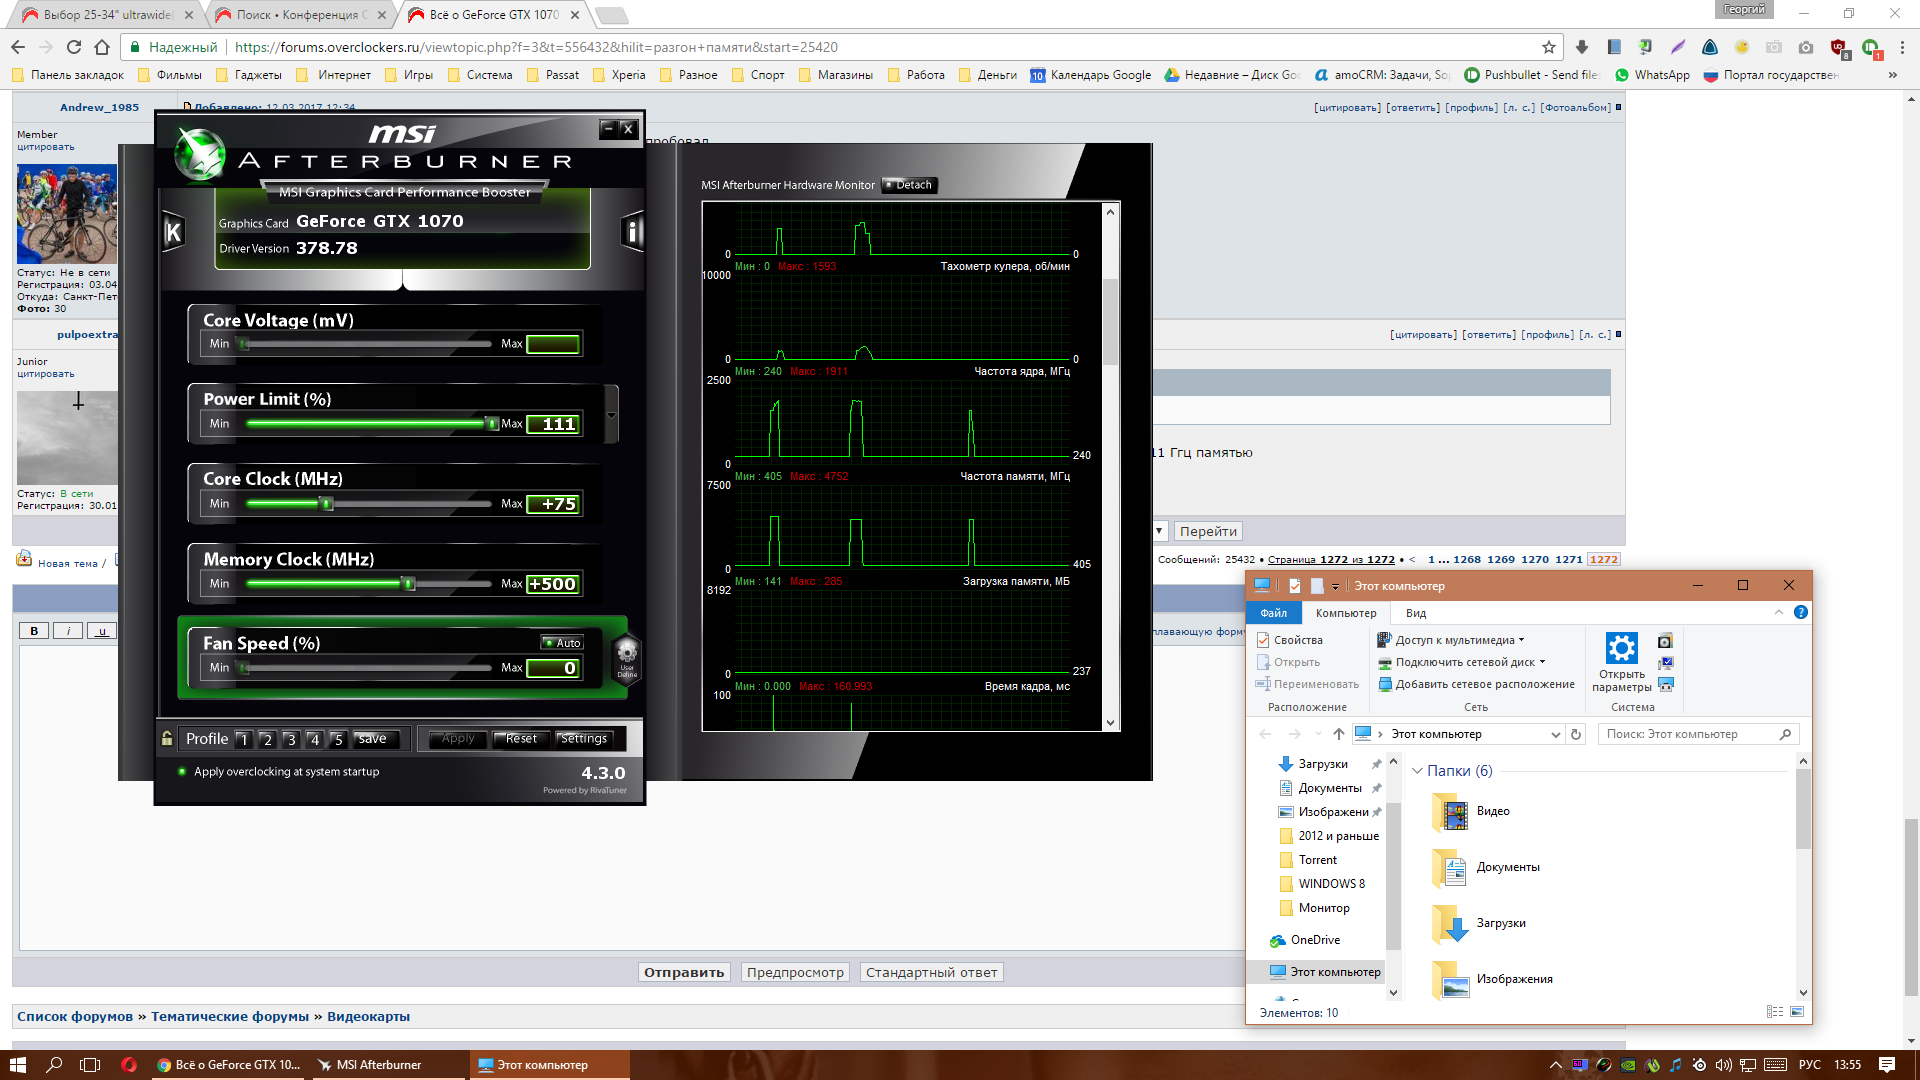Switch to the Вид ribbon tab
The height and width of the screenshot is (1080, 1920).
(x=1415, y=613)
